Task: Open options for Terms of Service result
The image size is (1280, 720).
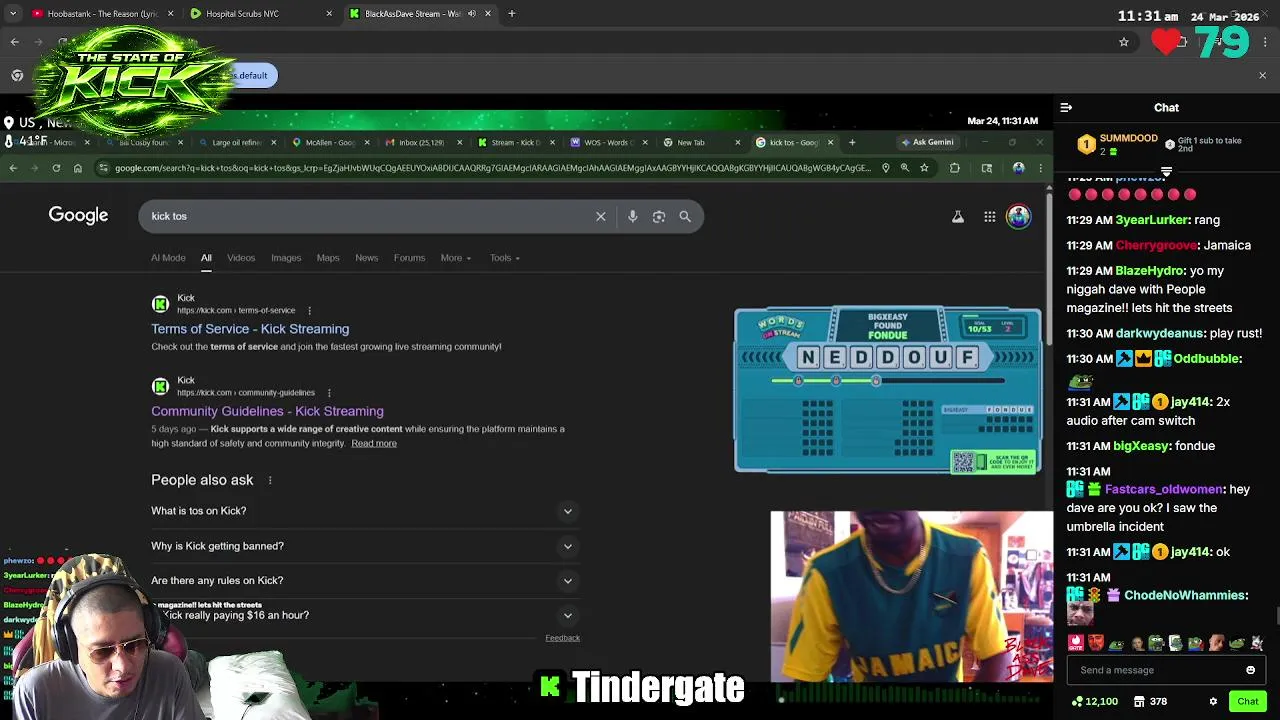Action: pos(309,311)
